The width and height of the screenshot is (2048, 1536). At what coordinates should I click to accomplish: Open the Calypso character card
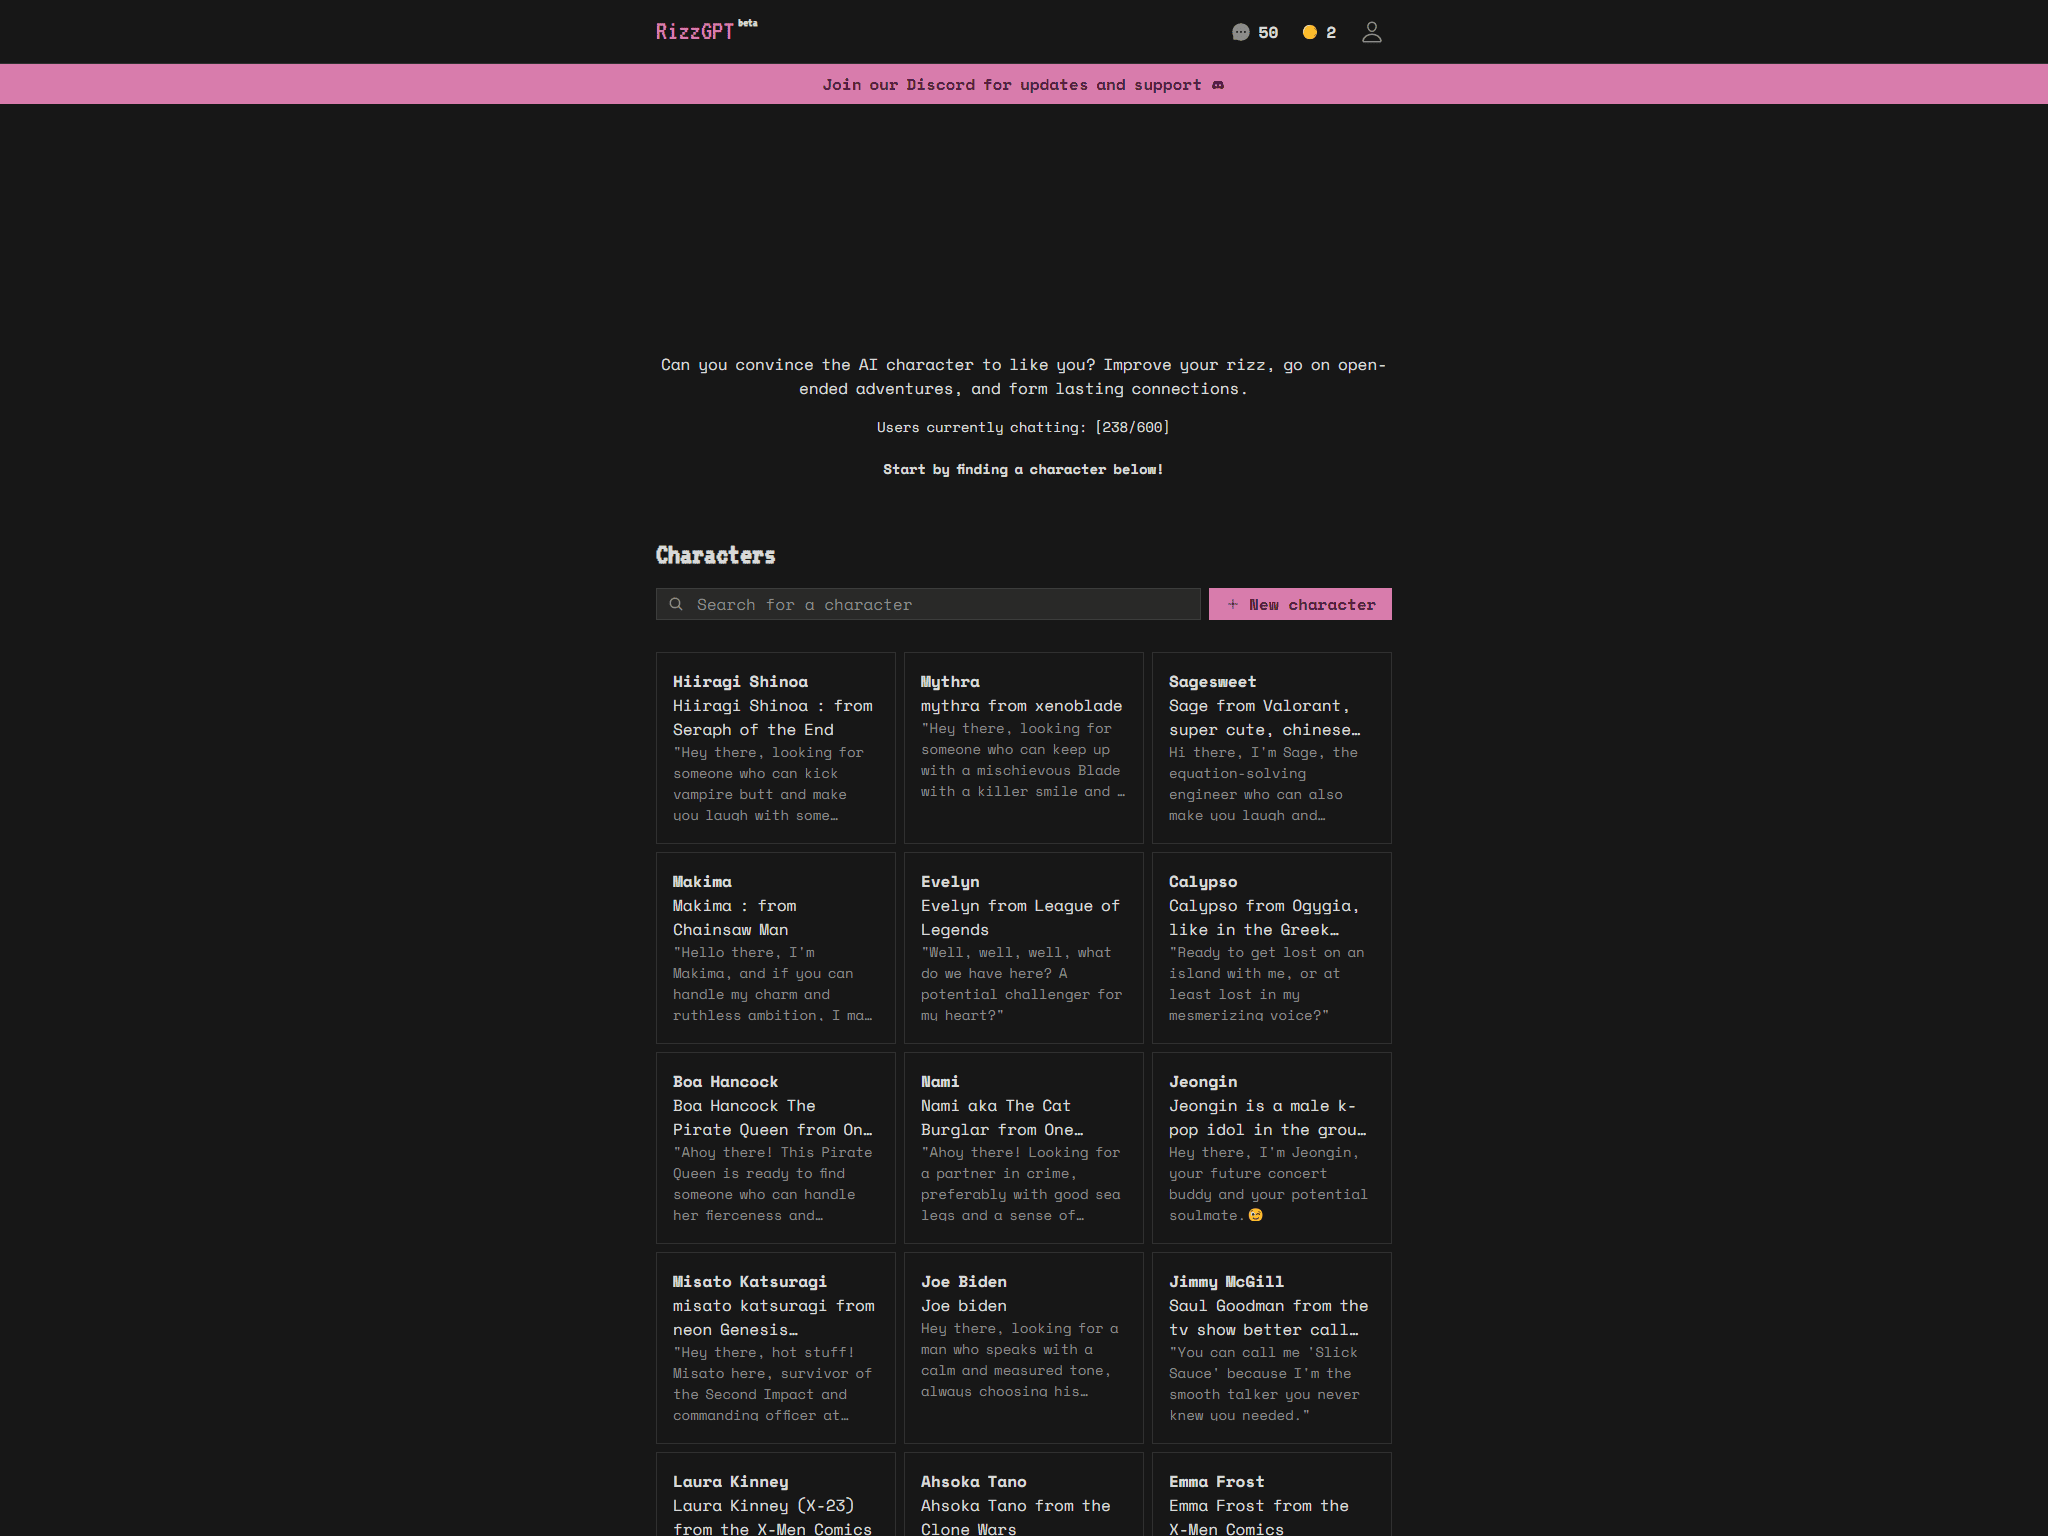1272,948
